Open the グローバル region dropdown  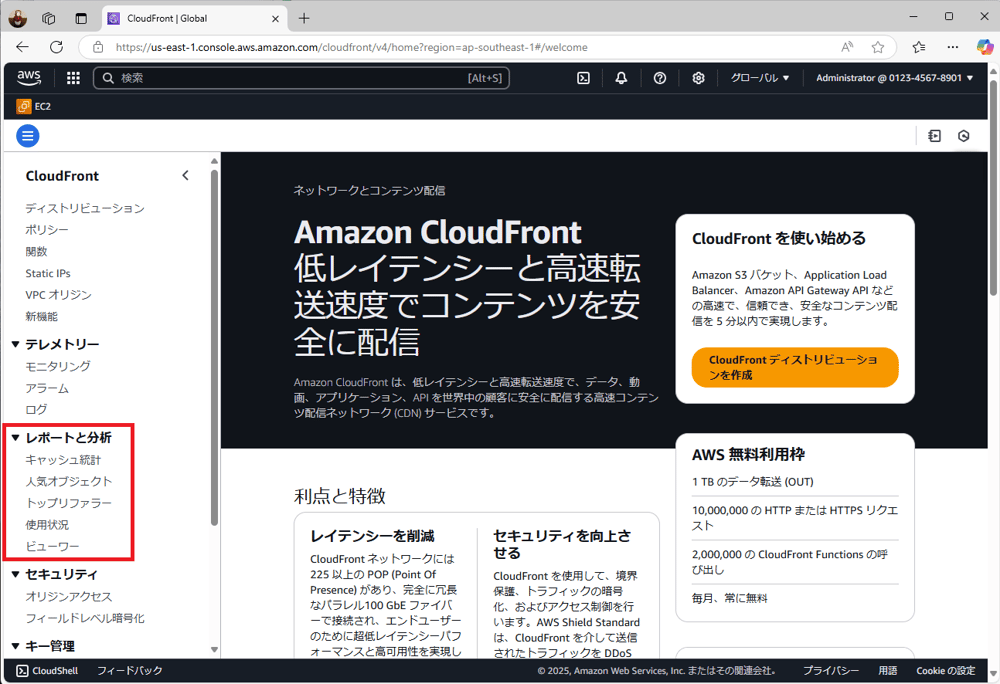tap(760, 78)
